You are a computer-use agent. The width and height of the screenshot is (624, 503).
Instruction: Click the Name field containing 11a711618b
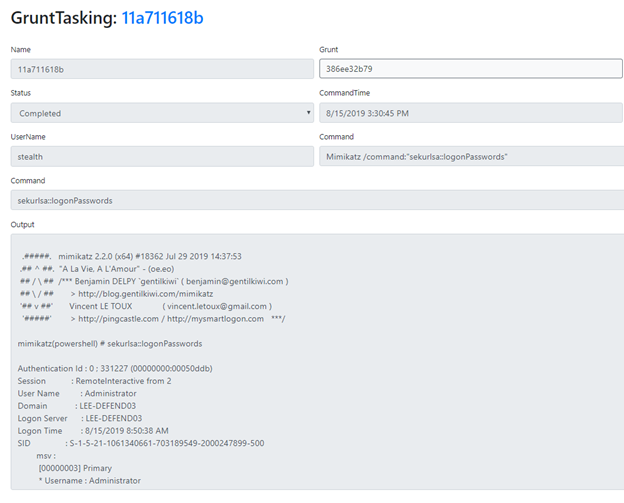162,69
